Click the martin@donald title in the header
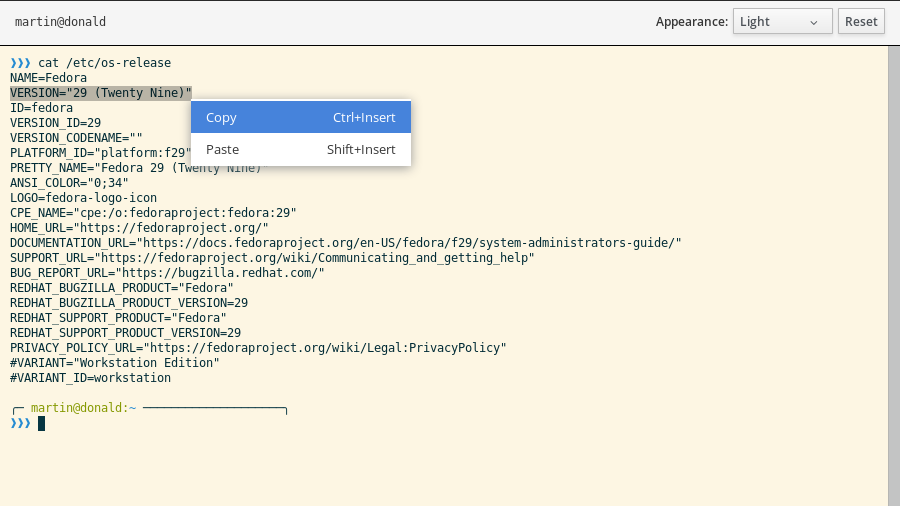900x506 pixels. click(60, 22)
